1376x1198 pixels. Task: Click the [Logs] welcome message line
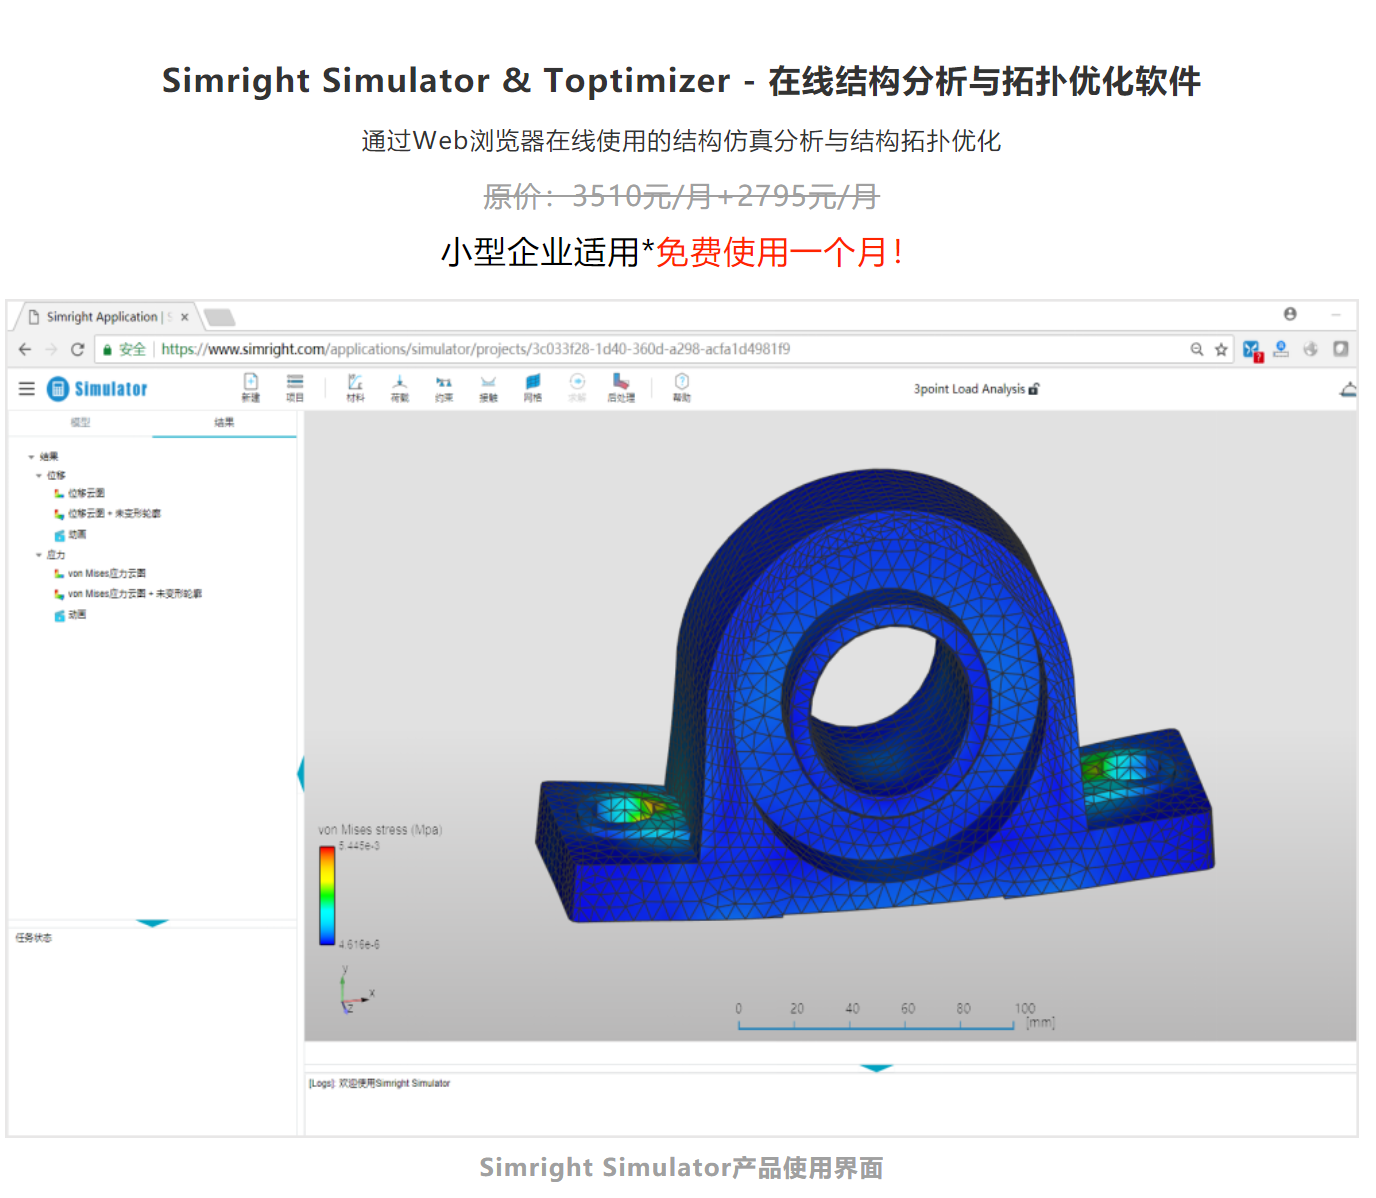tap(379, 1083)
